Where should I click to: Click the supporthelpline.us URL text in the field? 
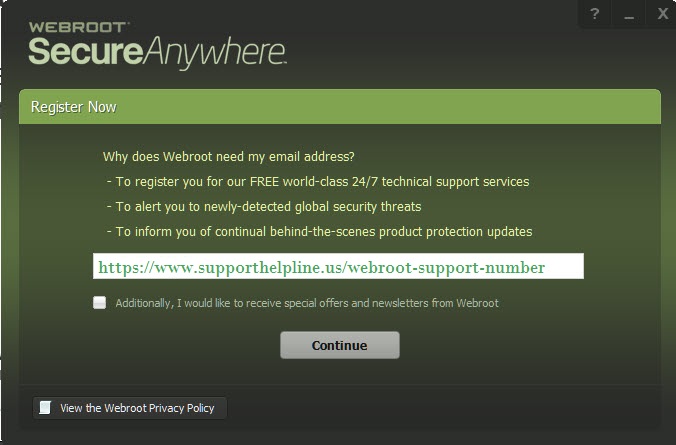(322, 268)
